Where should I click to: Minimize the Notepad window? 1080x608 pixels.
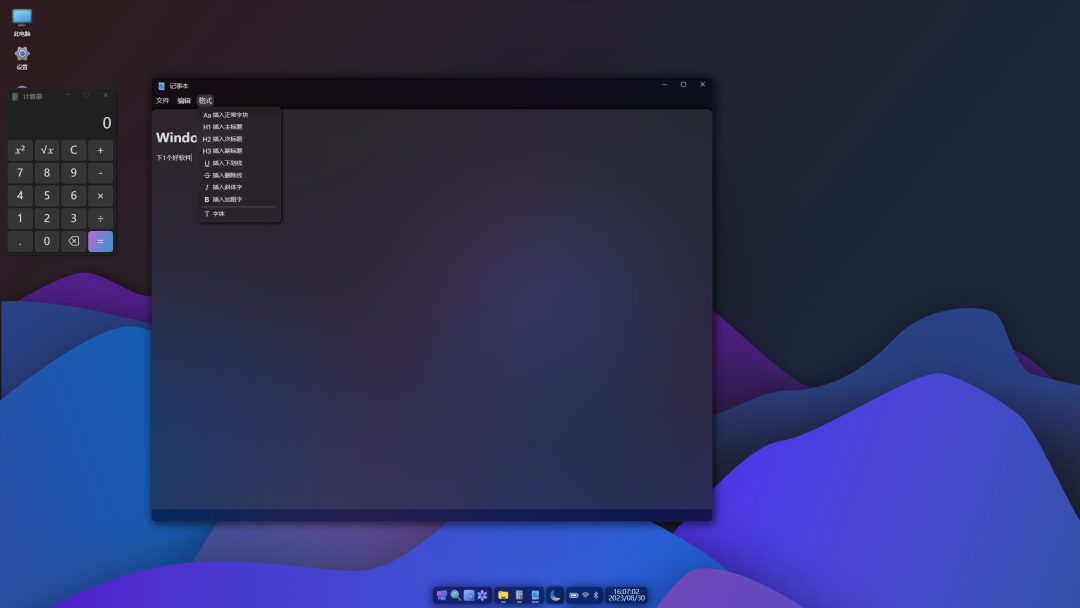point(665,85)
